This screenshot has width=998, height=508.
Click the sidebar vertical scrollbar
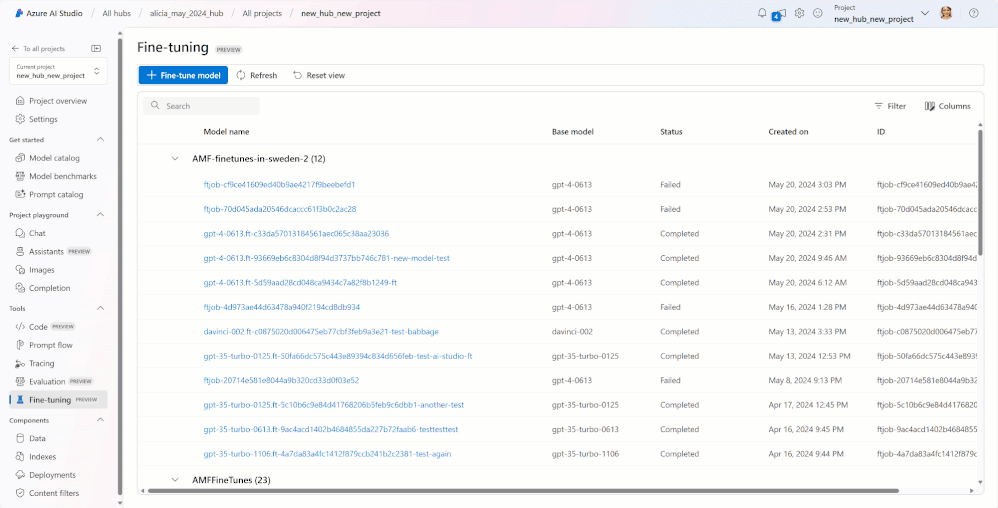(120, 267)
